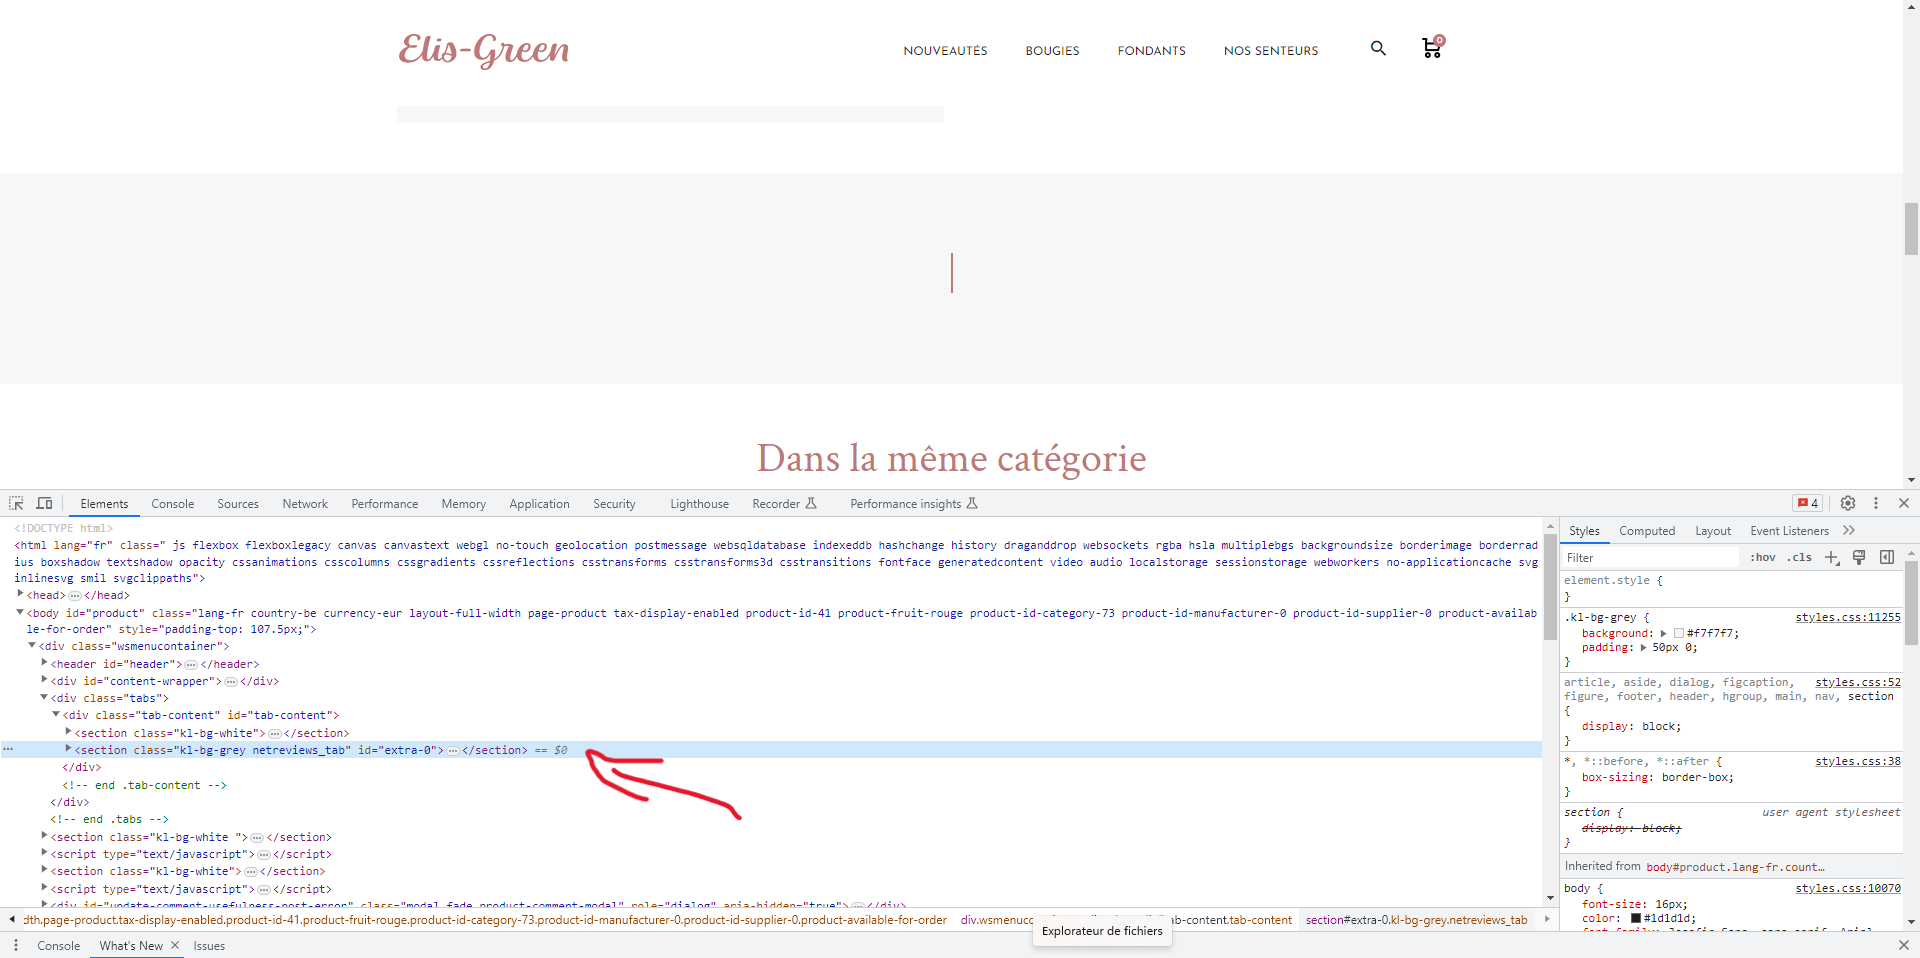
Task: Collapse the wsmenucontainer div node
Action: click(32, 646)
